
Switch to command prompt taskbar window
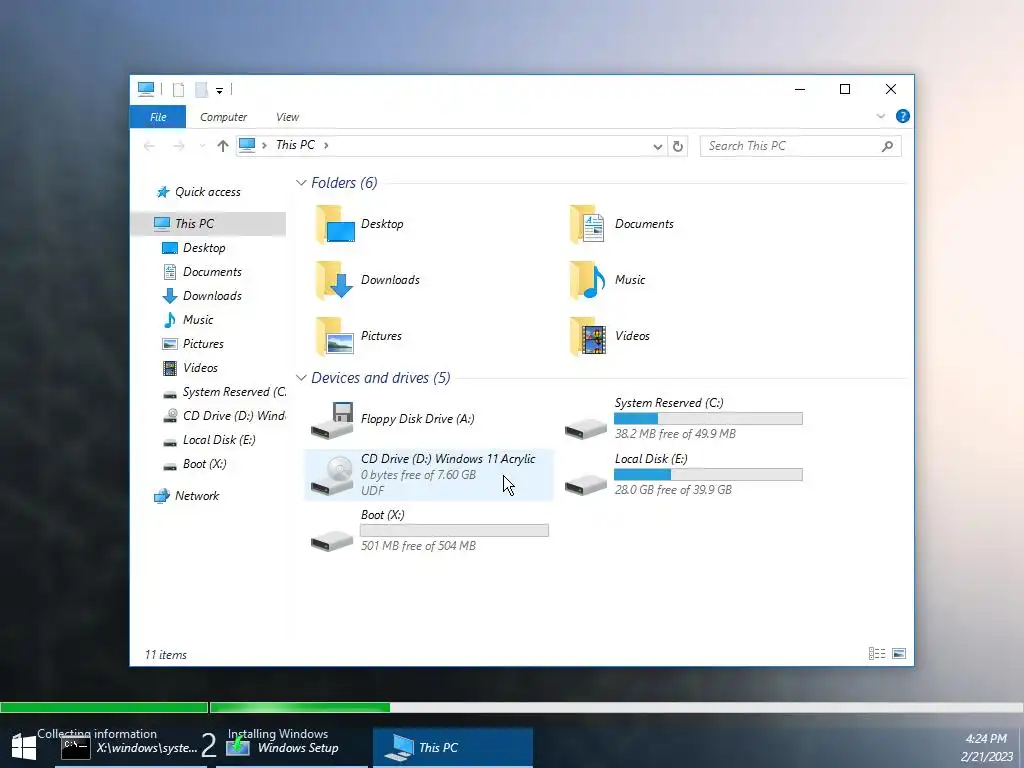[129, 748]
